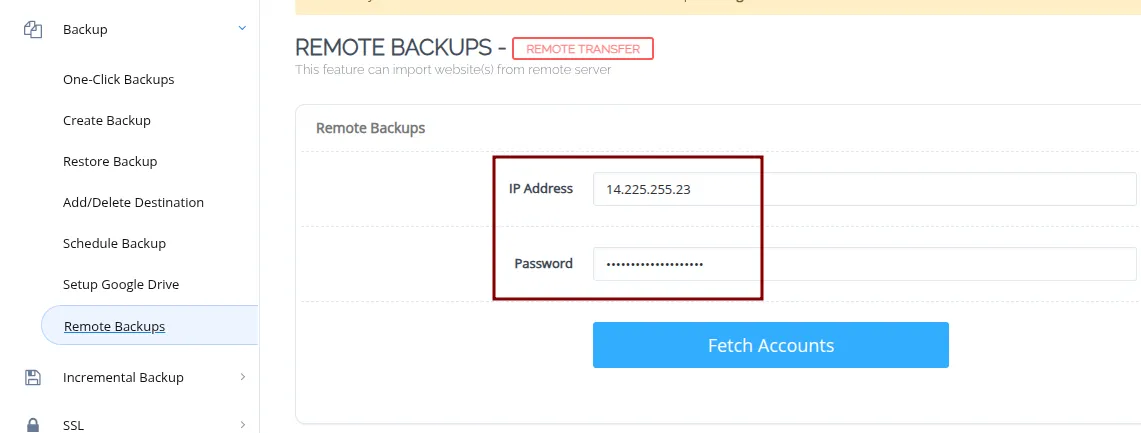Screen dimensions: 1141x433
Task: Open One-Click Backups page
Action: pos(118,80)
